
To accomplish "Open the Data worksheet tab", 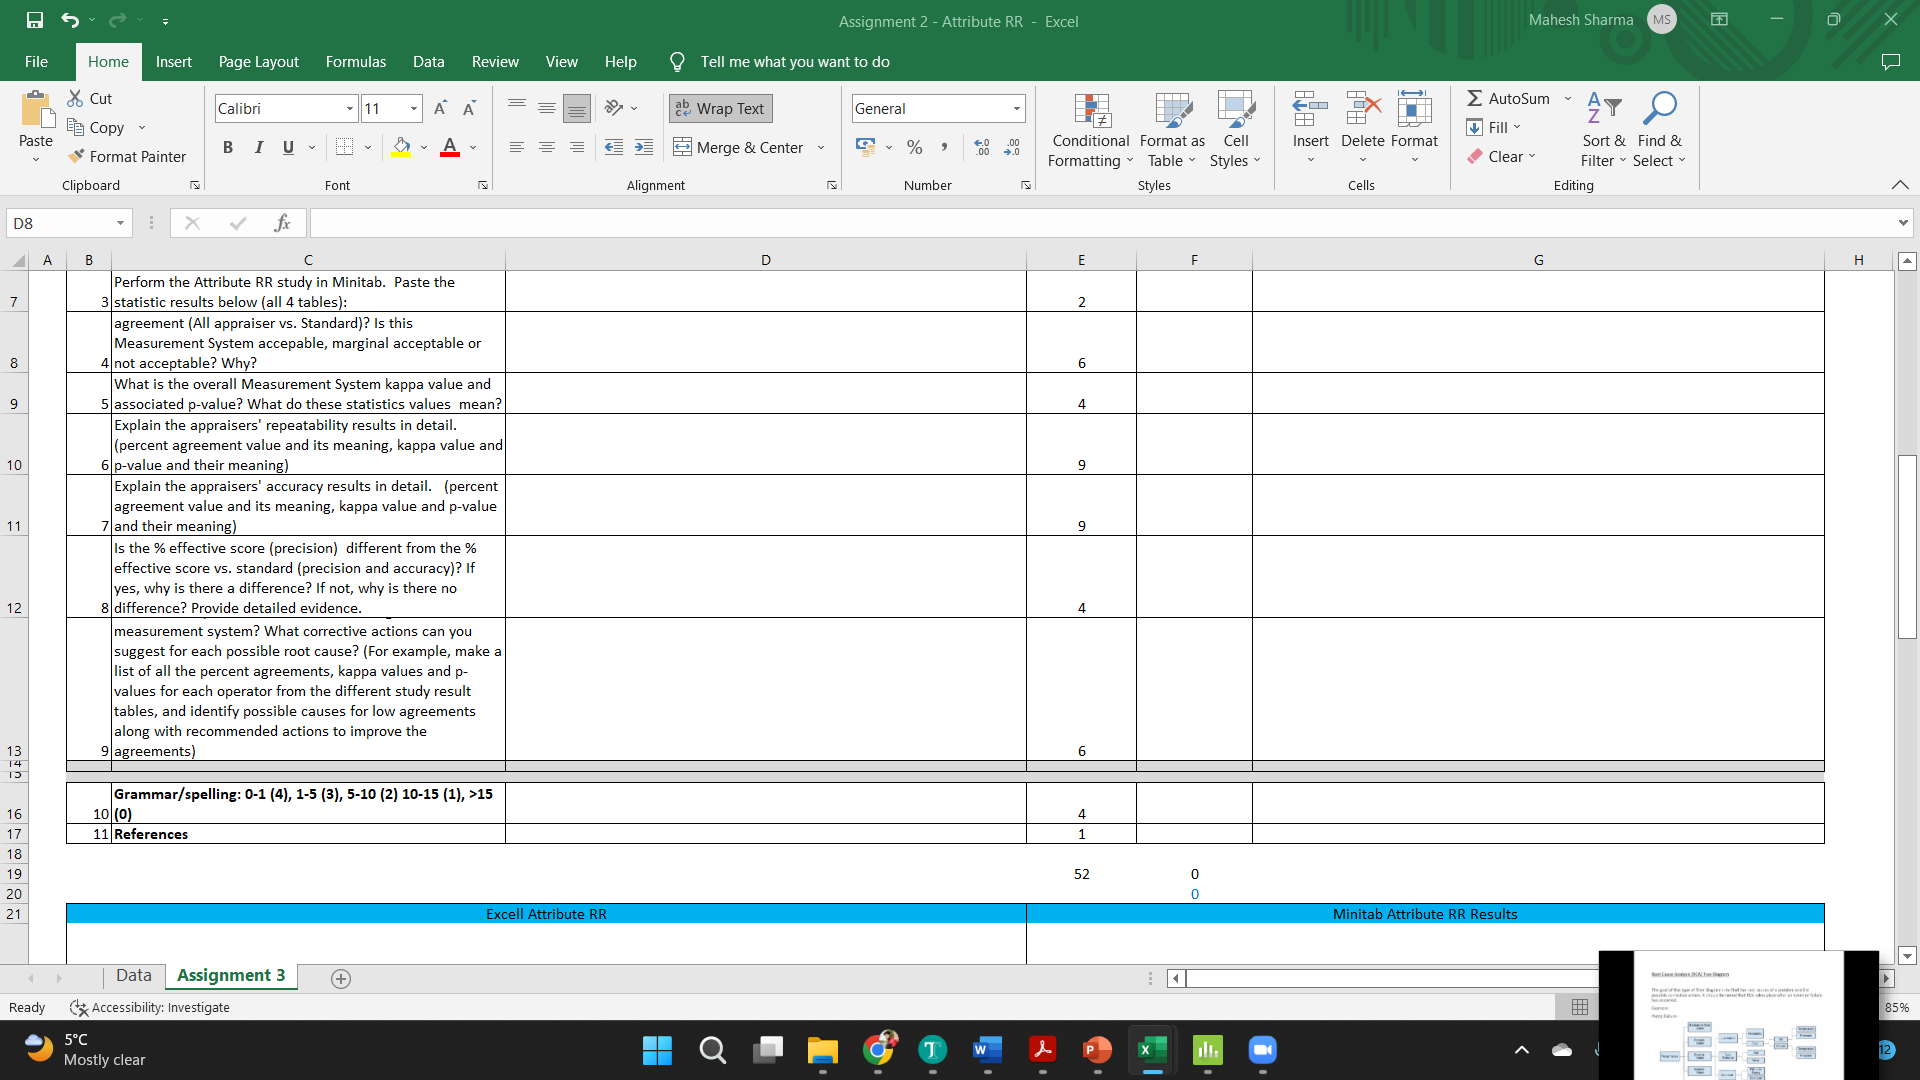I will point(133,975).
